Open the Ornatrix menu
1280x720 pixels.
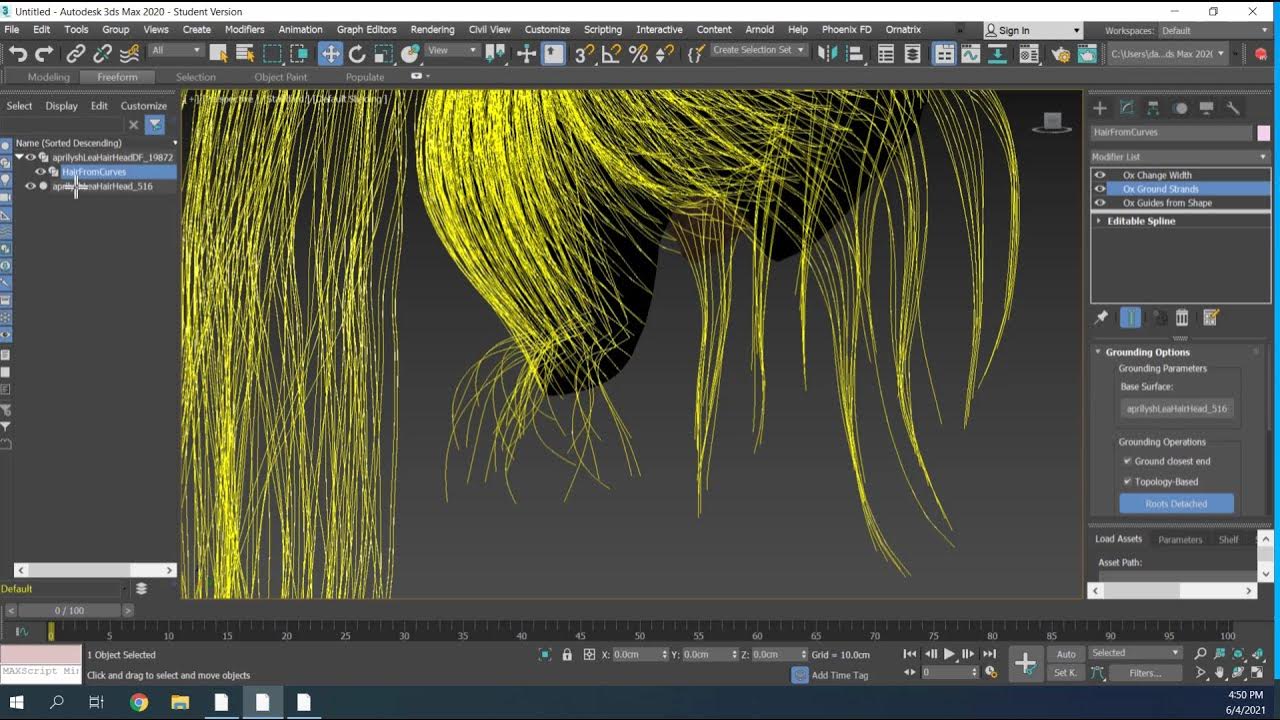pos(903,30)
